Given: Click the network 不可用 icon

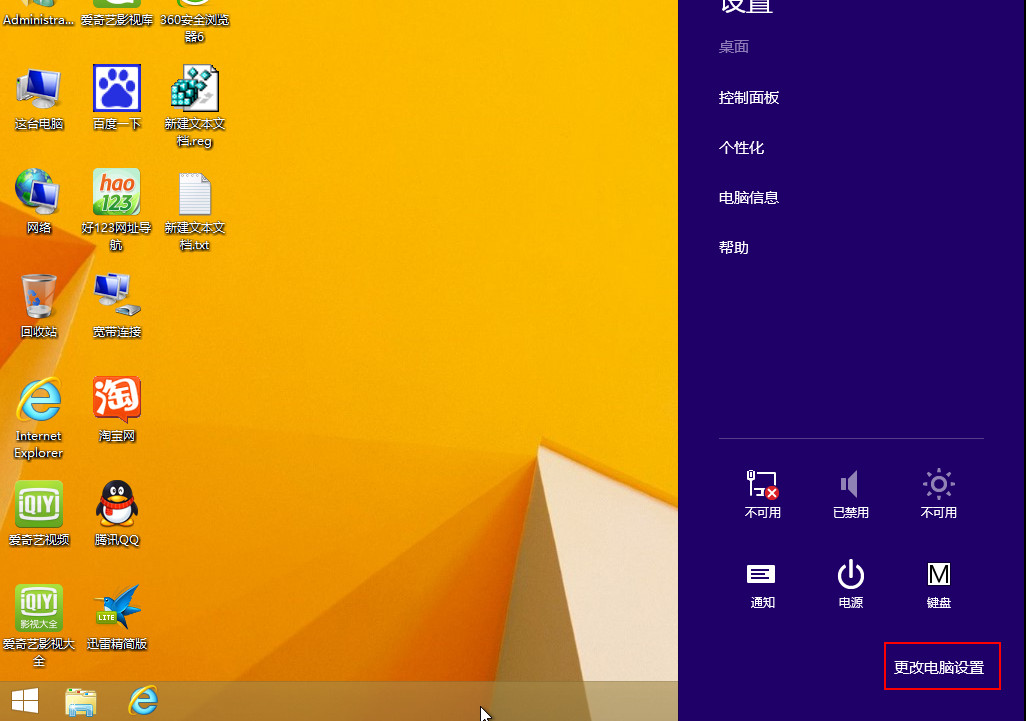Looking at the screenshot, I should pos(762,494).
